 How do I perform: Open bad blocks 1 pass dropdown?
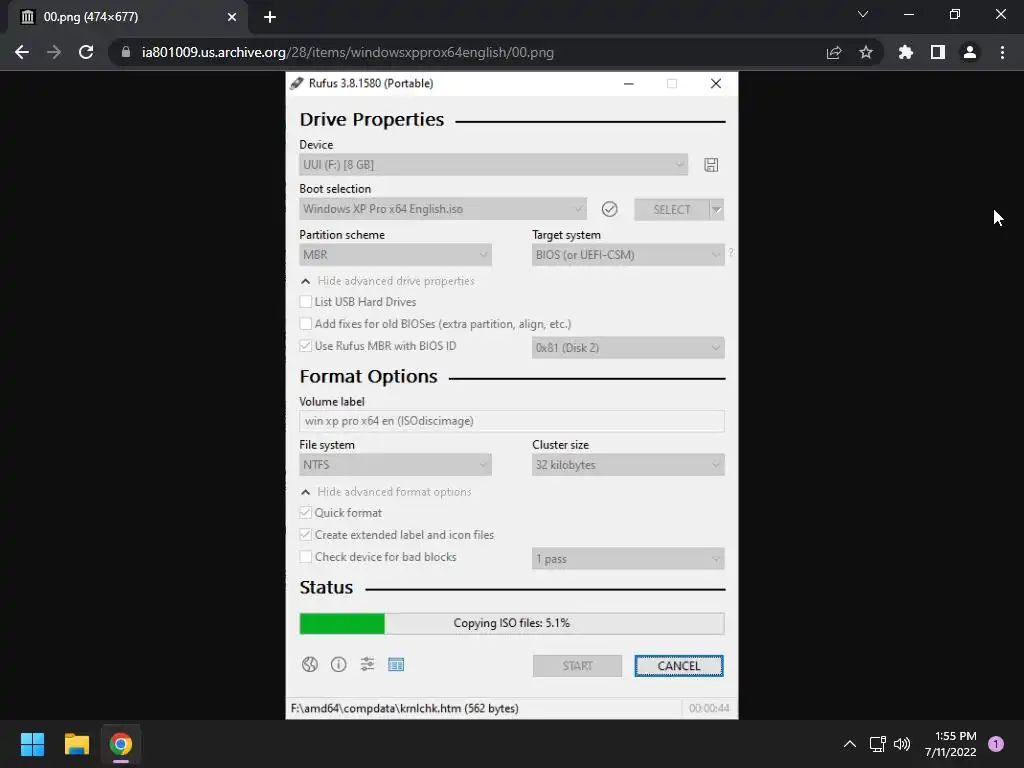pyautogui.click(x=628, y=558)
